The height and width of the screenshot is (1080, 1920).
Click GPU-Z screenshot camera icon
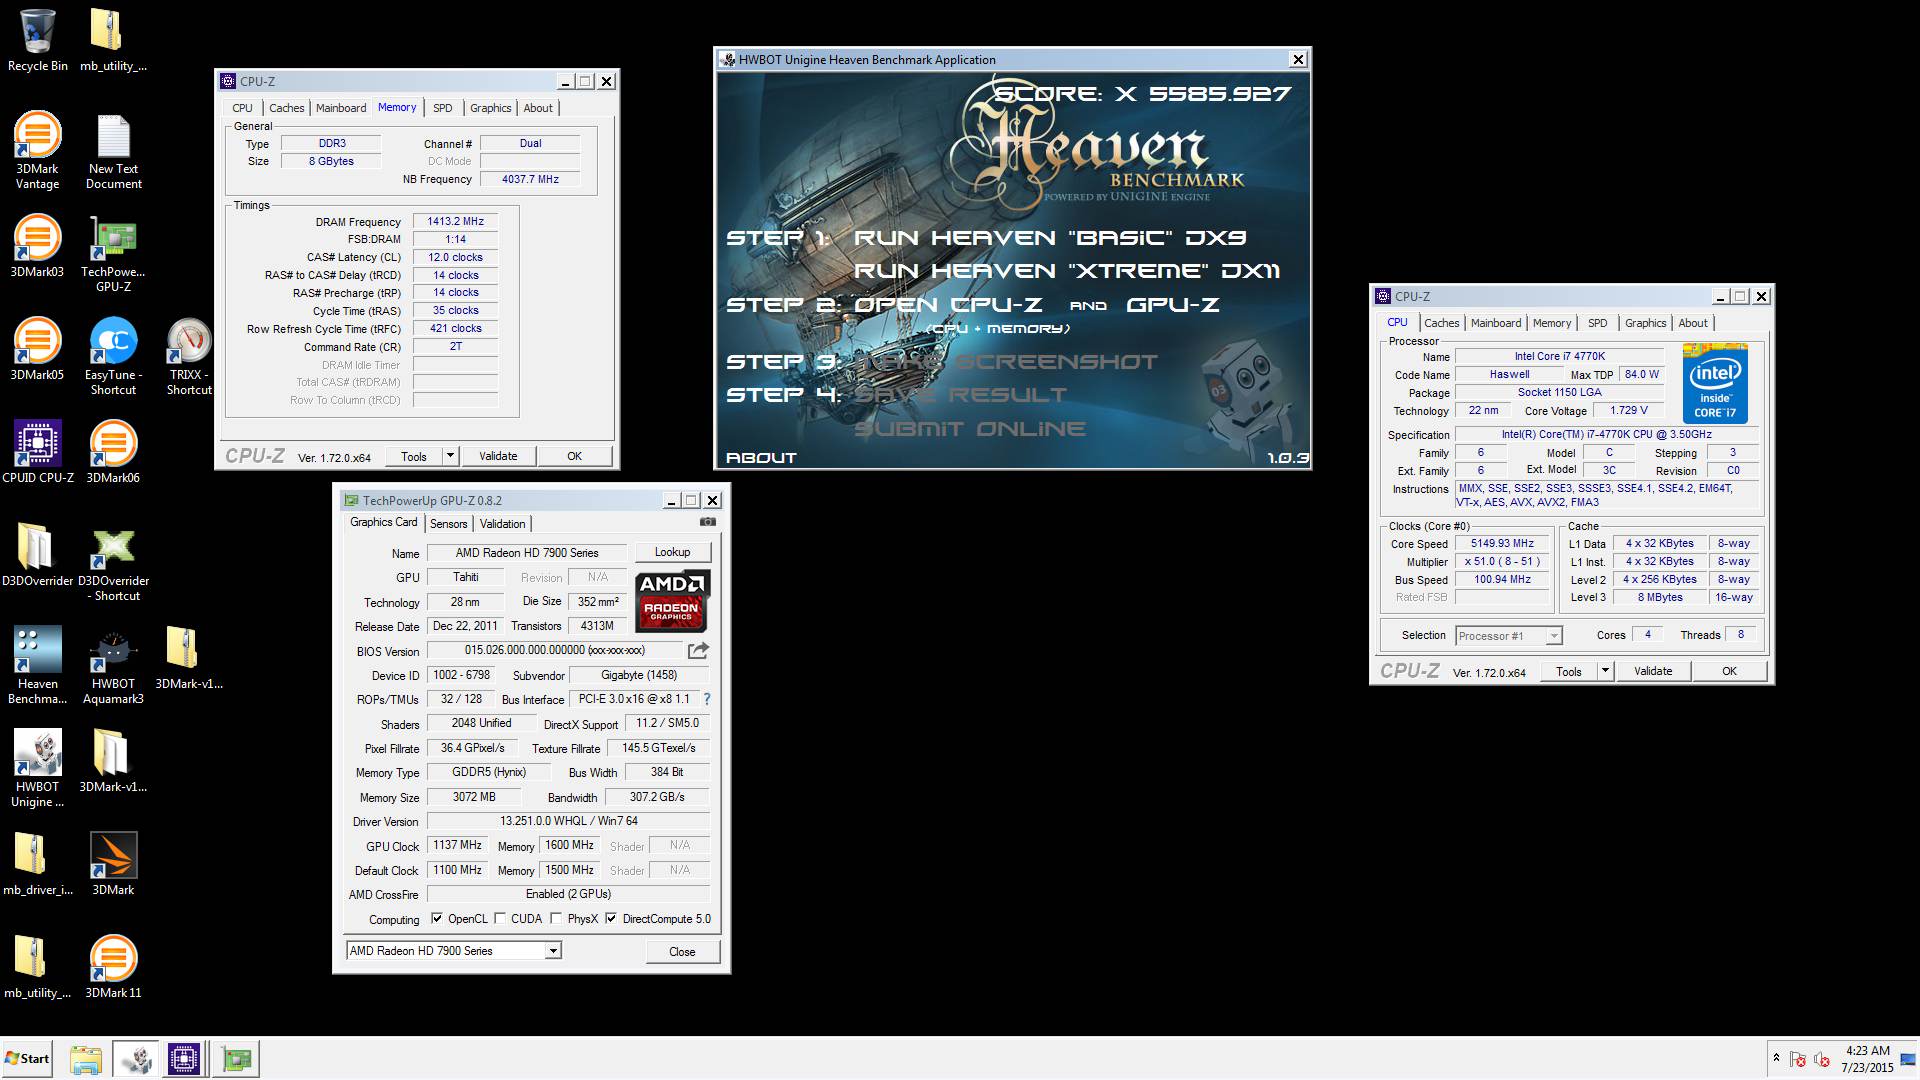708,522
